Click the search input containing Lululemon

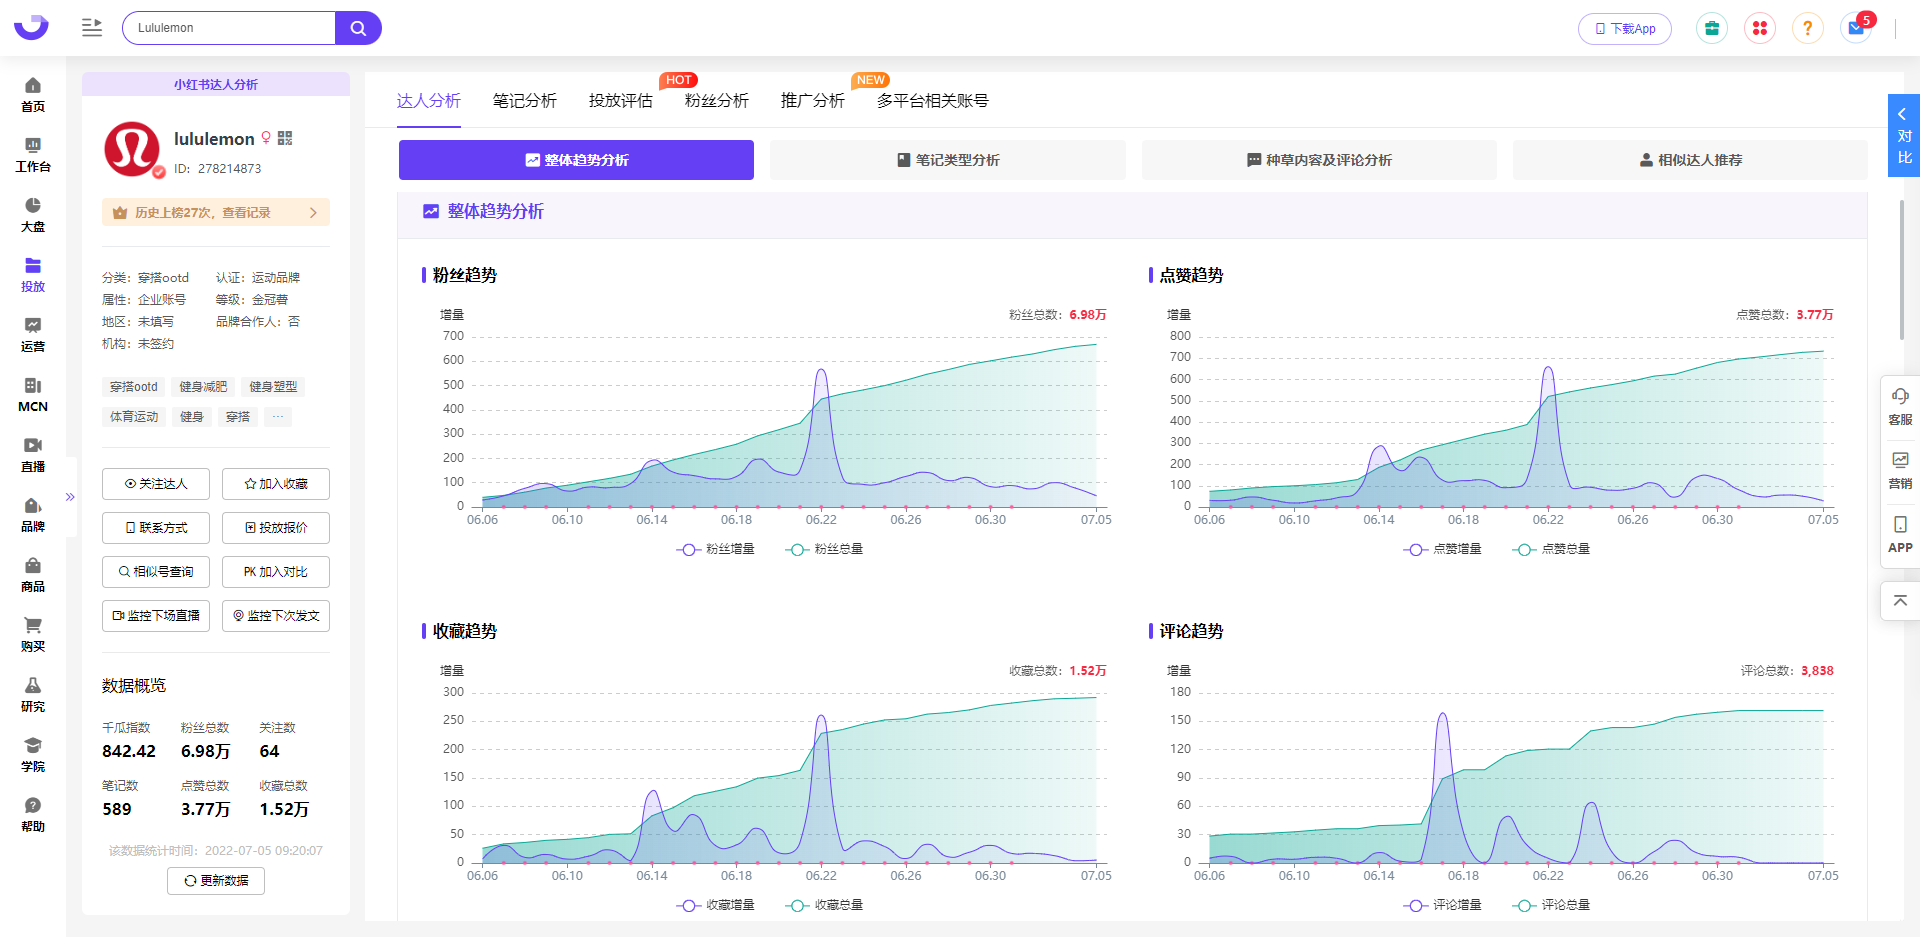[229, 28]
